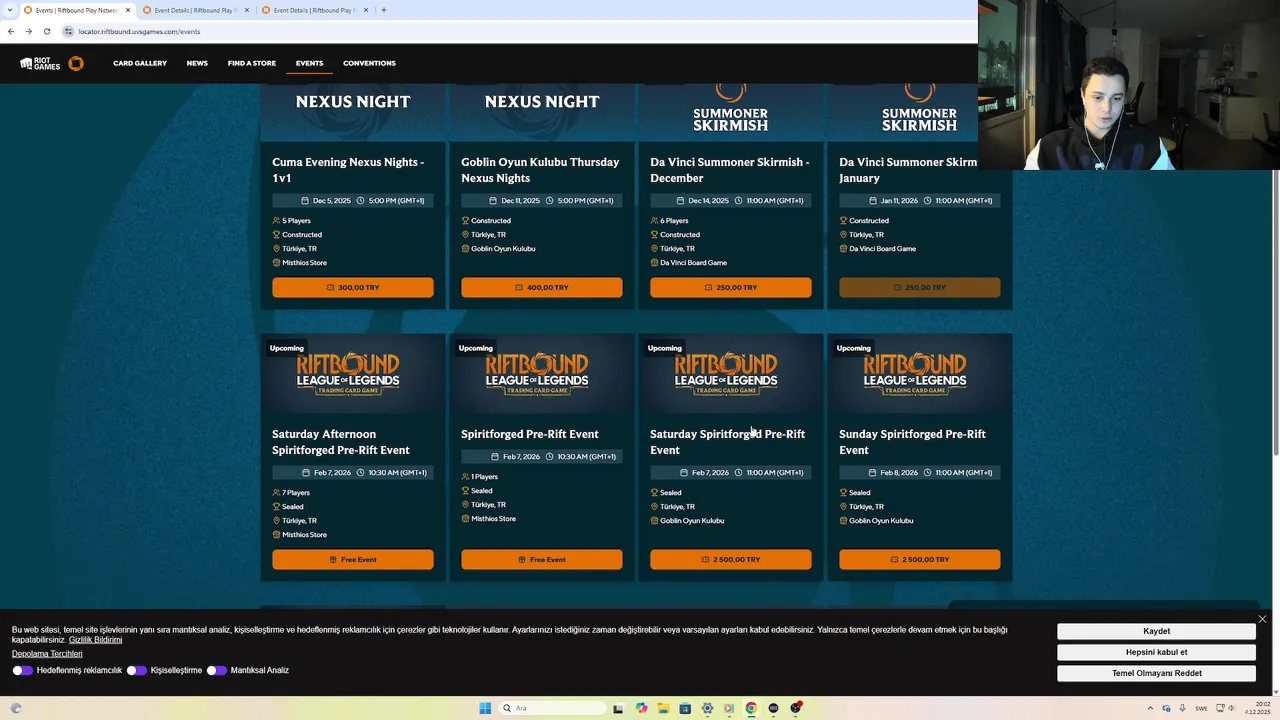Open a new browser tab with plus
The height and width of the screenshot is (720, 1280).
pyautogui.click(x=384, y=10)
